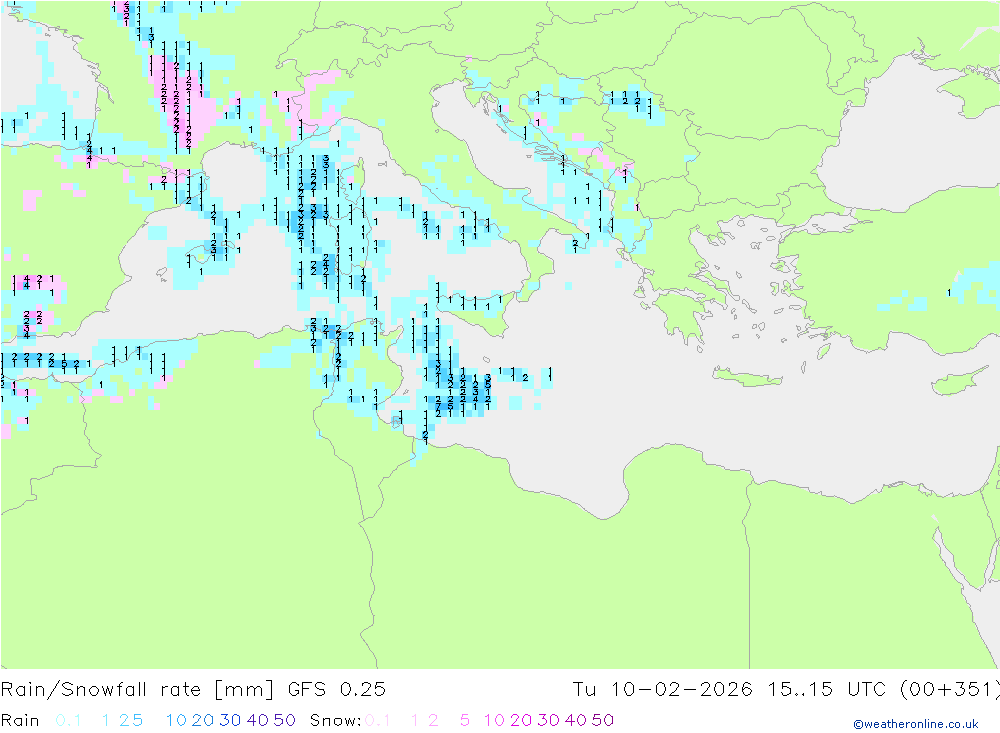Select the Snow 40 legend color value
The image size is (1000, 733).
click(575, 720)
